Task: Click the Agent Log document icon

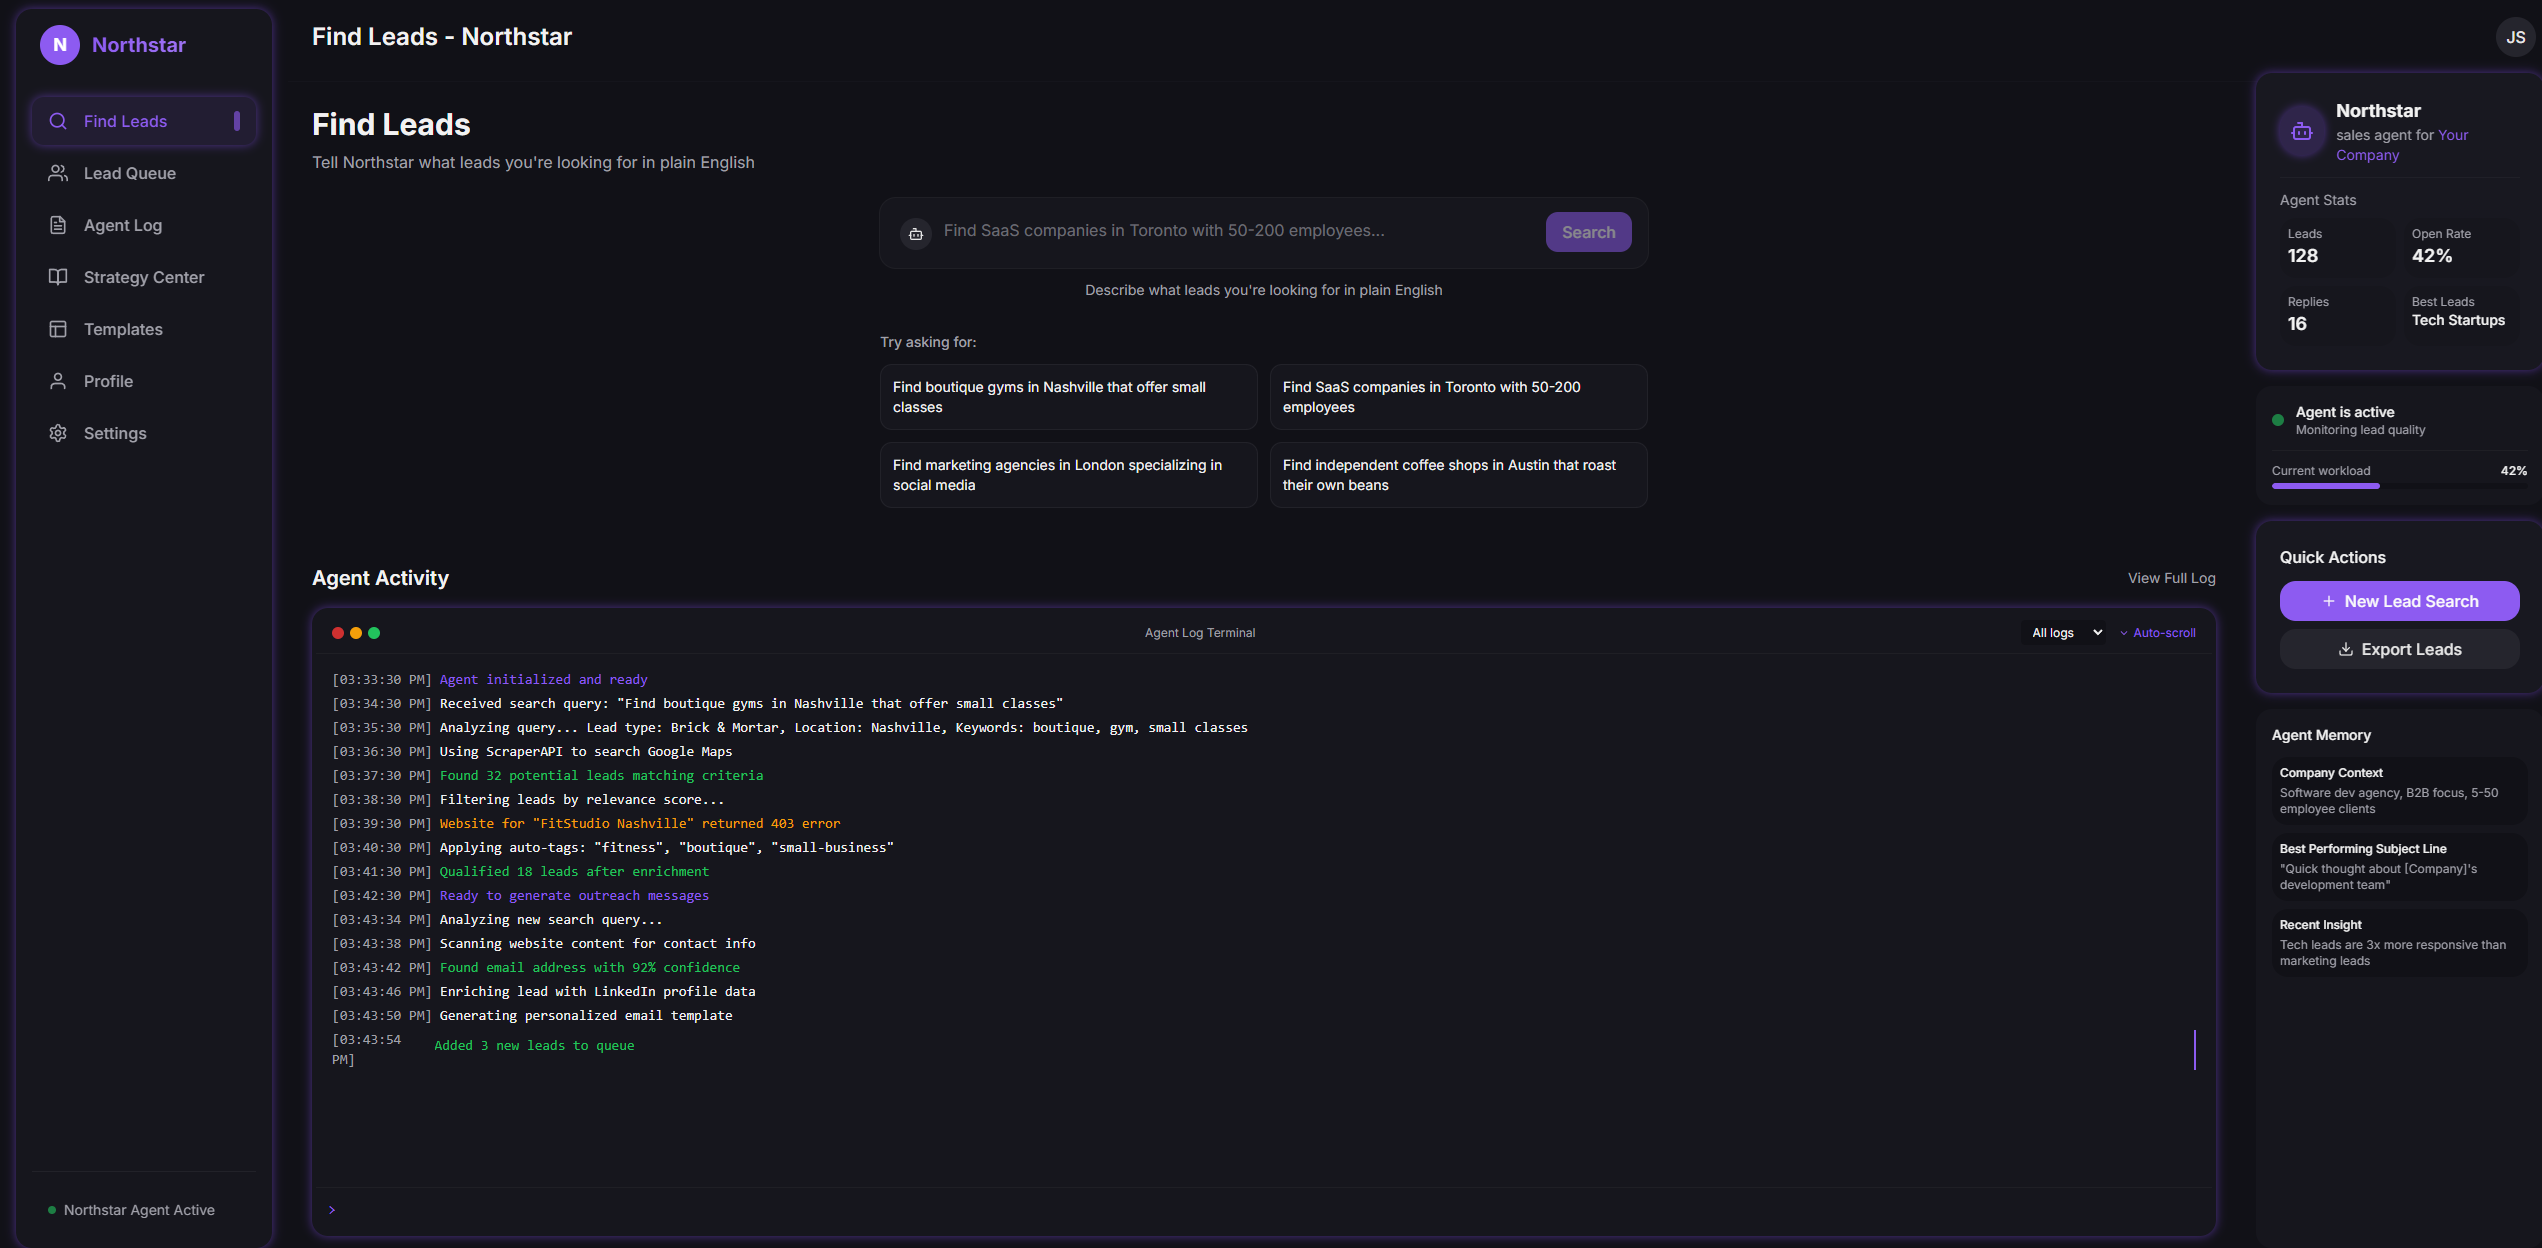Action: [58, 224]
